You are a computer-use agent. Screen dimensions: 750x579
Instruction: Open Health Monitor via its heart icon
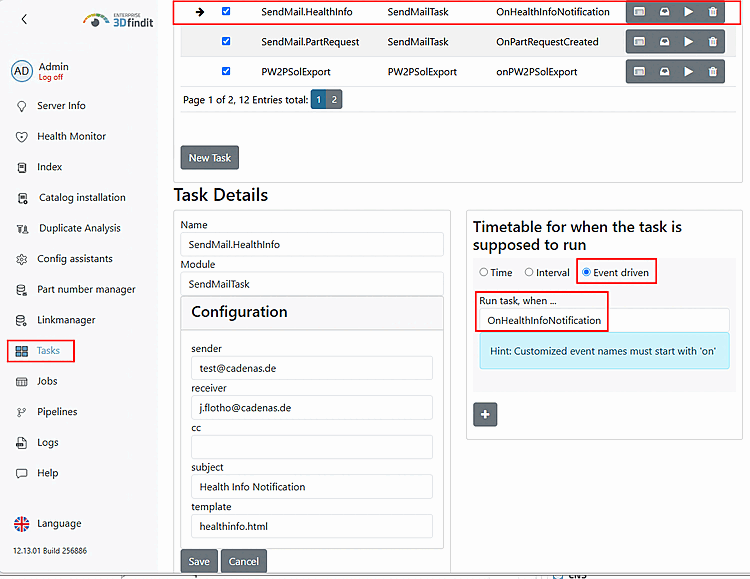tap(22, 137)
